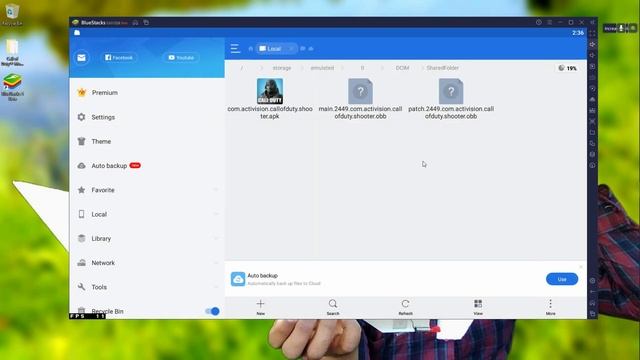Click the Recycle Bin desktop icon
The image size is (640, 360).
coord(12,15)
